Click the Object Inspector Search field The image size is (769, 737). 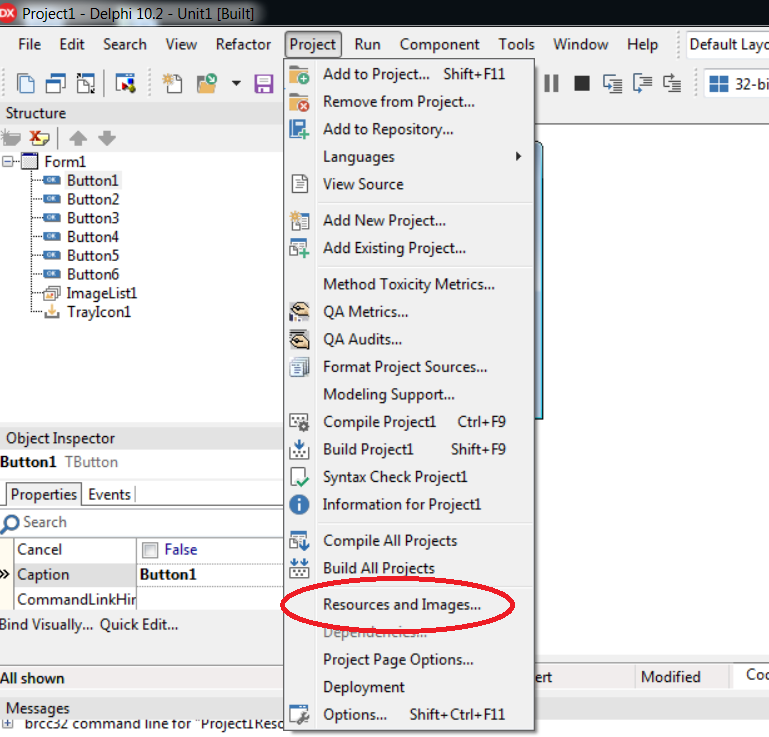142,522
